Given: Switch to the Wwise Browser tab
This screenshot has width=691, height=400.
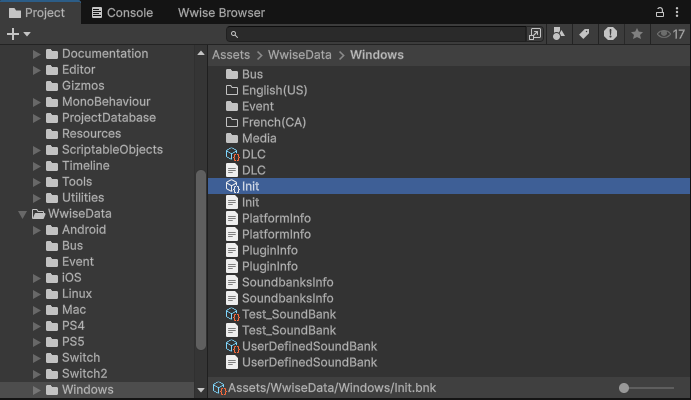Looking at the screenshot, I should (221, 13).
